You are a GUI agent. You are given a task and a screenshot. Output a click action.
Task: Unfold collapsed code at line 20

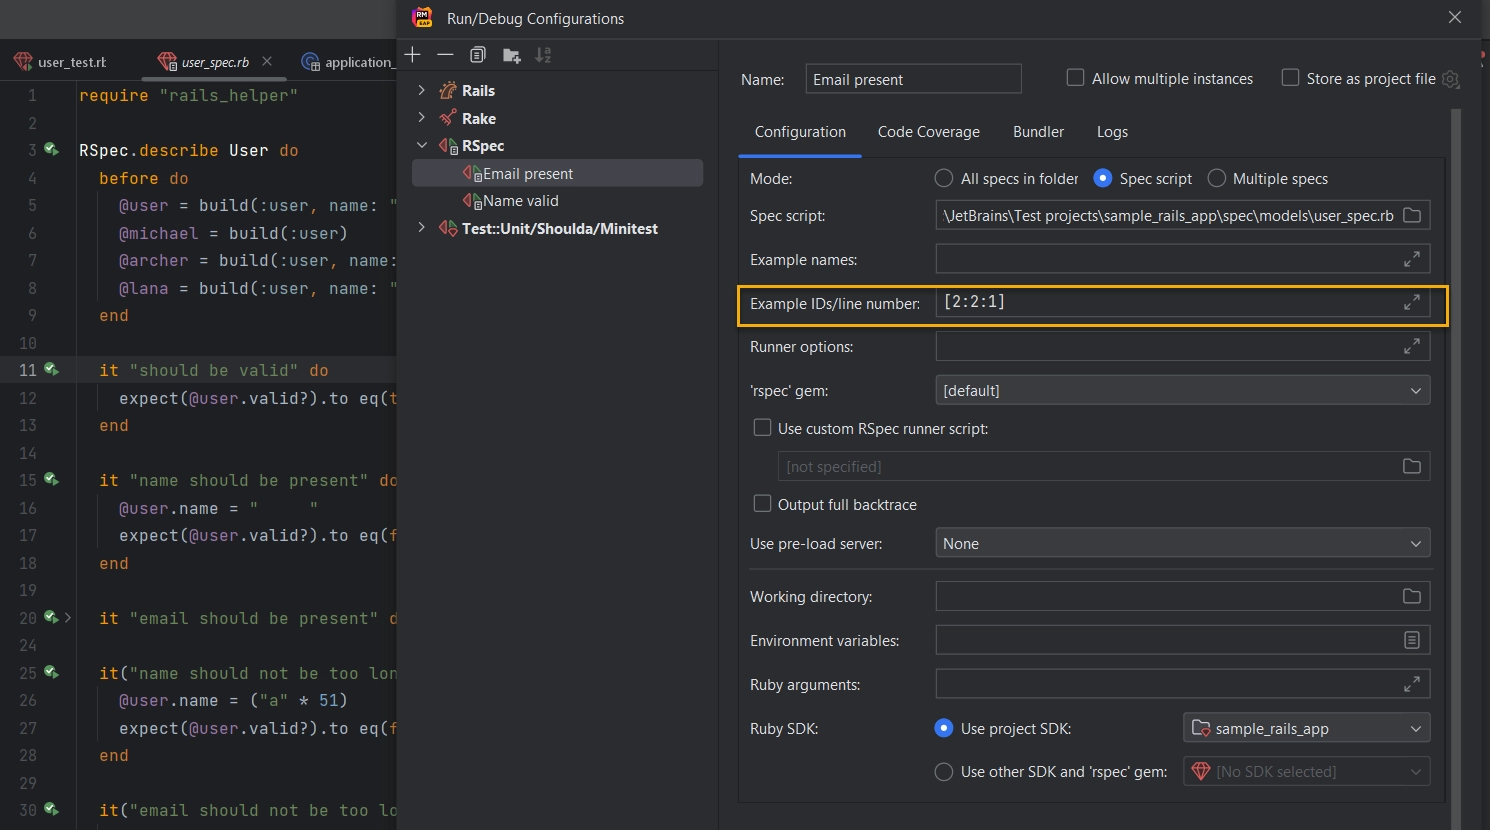[x=68, y=618]
